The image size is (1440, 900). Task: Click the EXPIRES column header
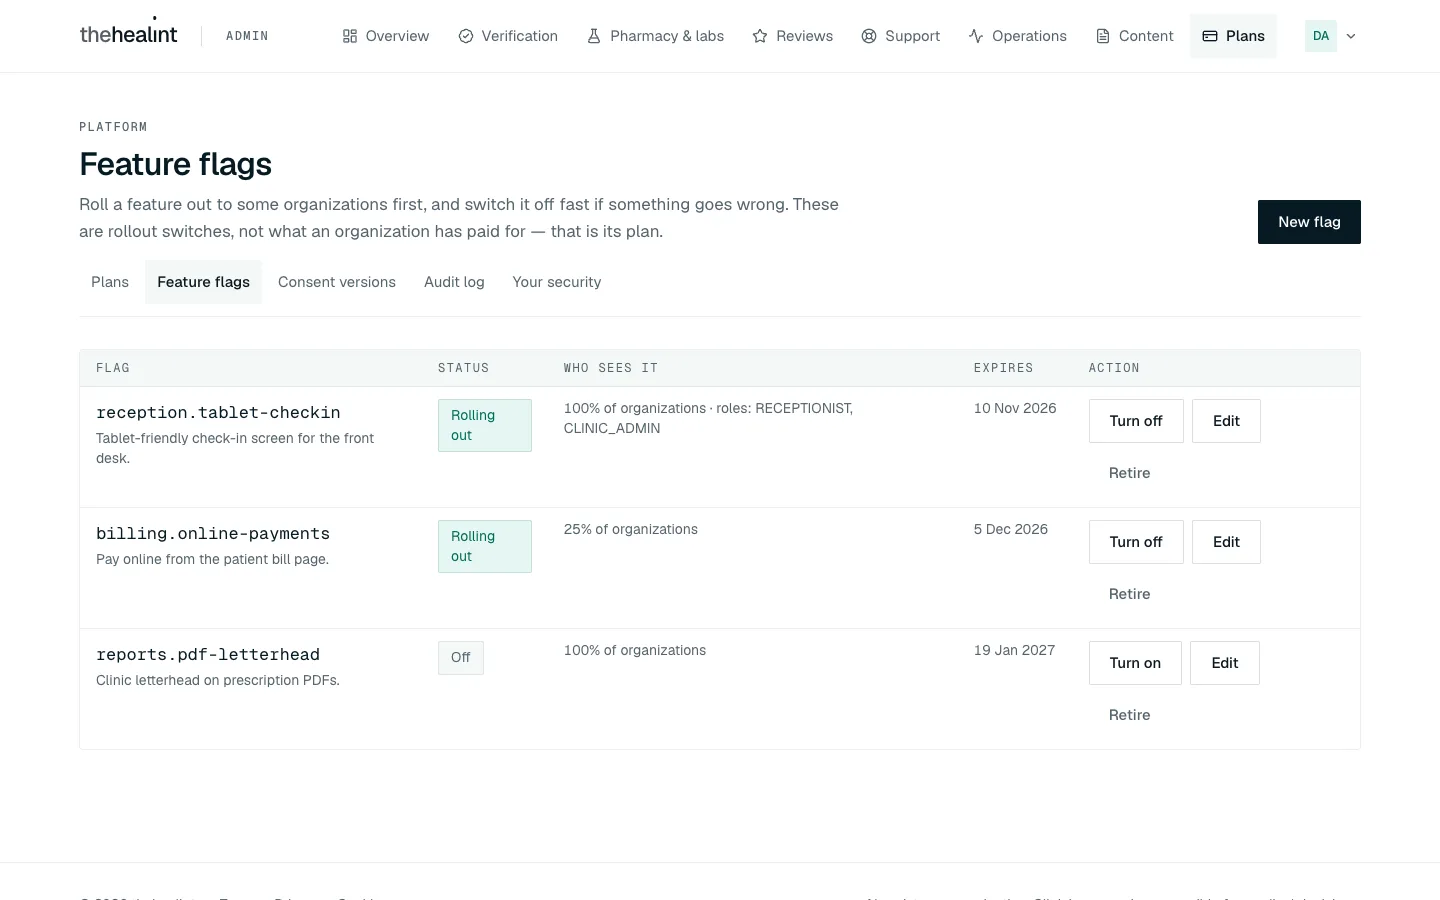(x=1004, y=368)
